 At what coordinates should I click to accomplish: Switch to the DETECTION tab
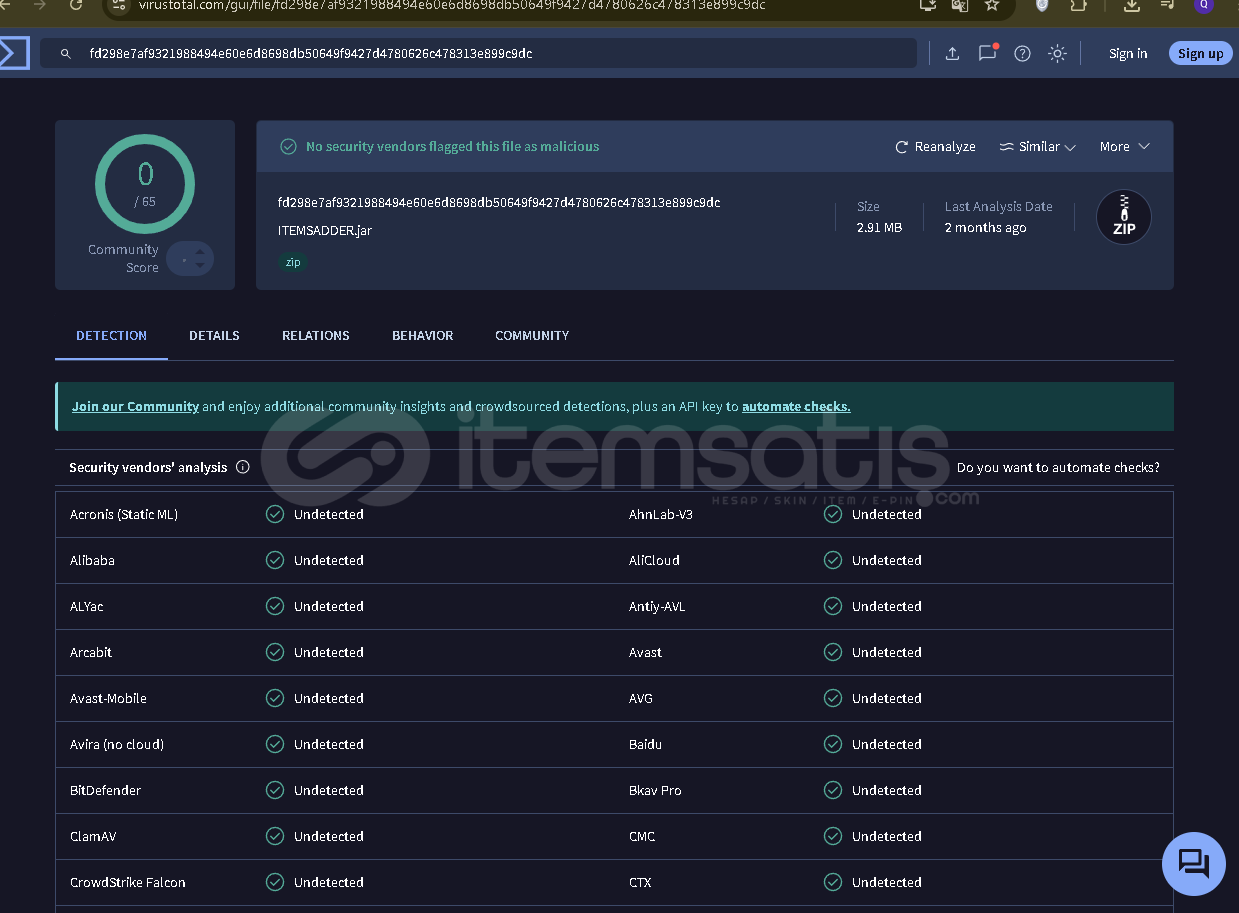click(x=111, y=336)
